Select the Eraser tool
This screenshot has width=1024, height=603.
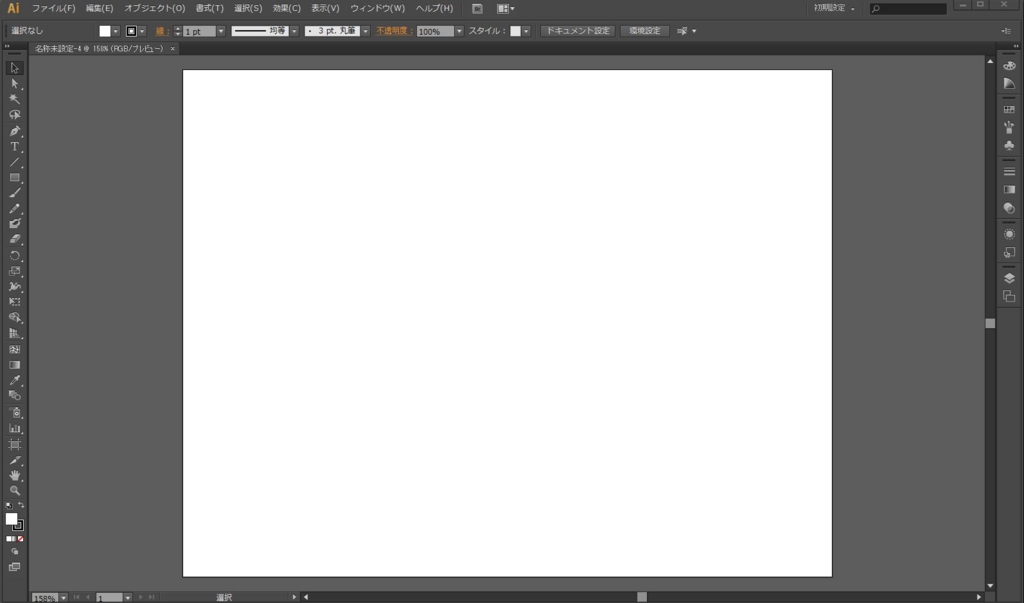14,239
